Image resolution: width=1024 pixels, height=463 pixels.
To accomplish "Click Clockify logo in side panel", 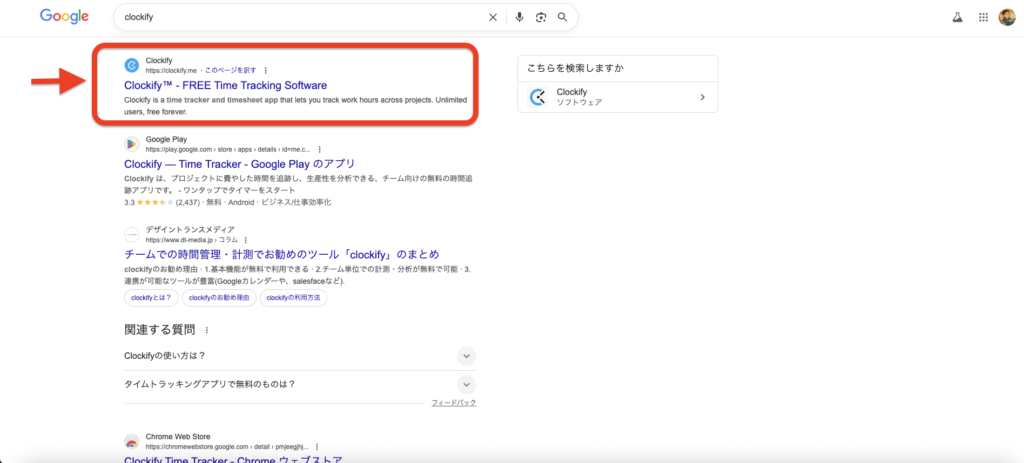I will coord(537,97).
